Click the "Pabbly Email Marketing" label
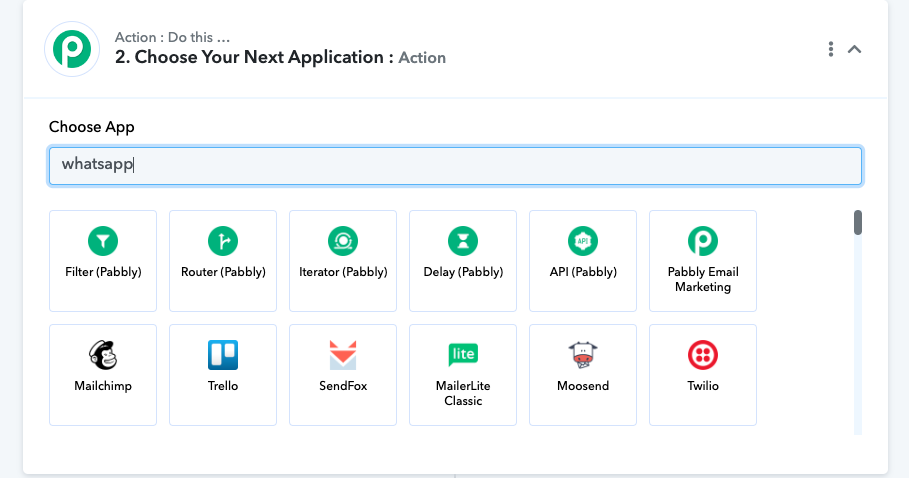 (703, 279)
